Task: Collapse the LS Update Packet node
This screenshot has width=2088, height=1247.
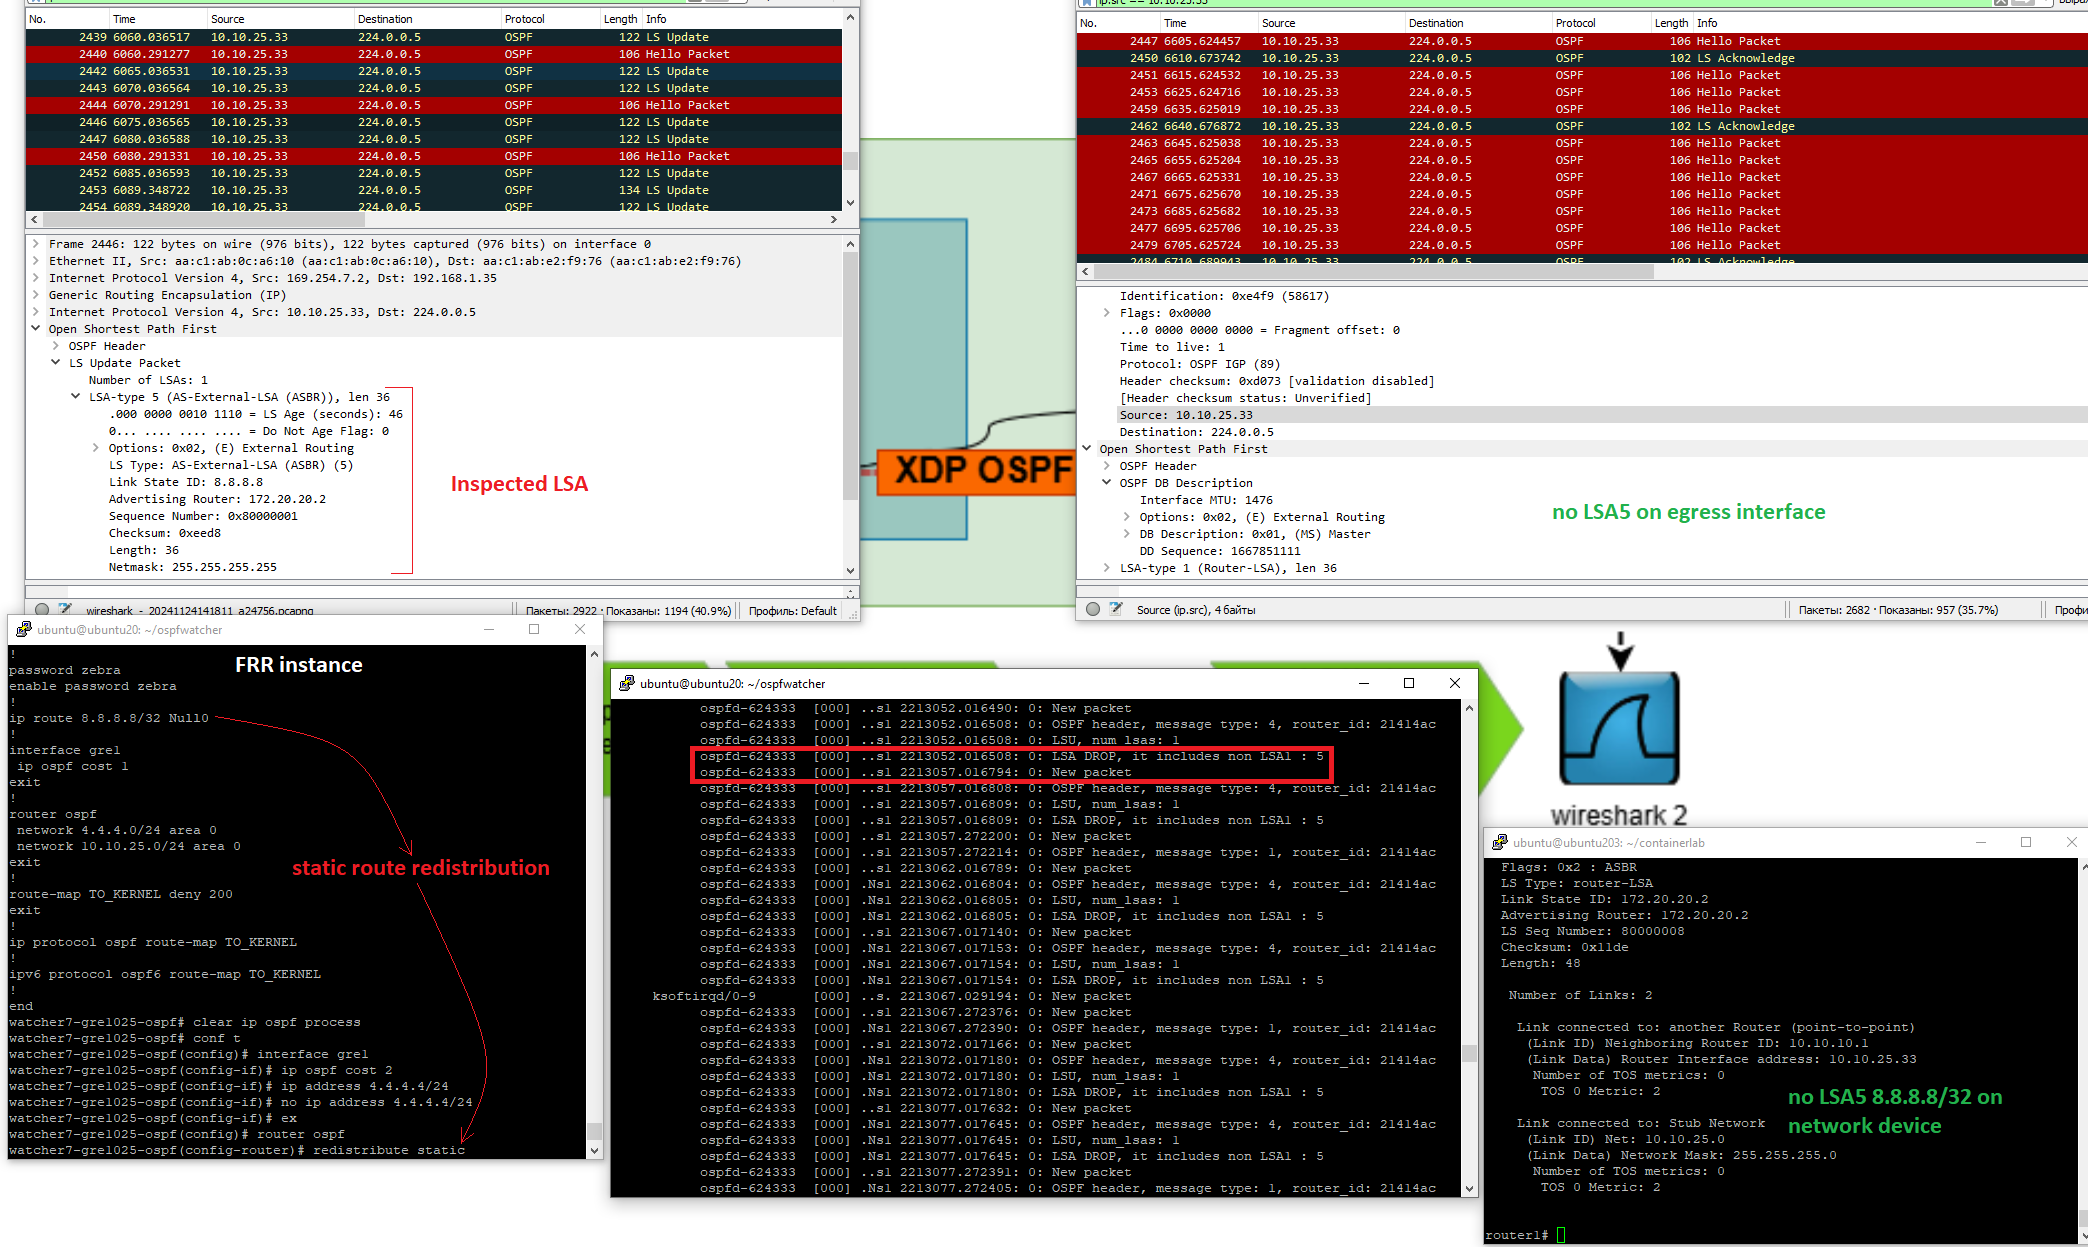Action: 56,363
